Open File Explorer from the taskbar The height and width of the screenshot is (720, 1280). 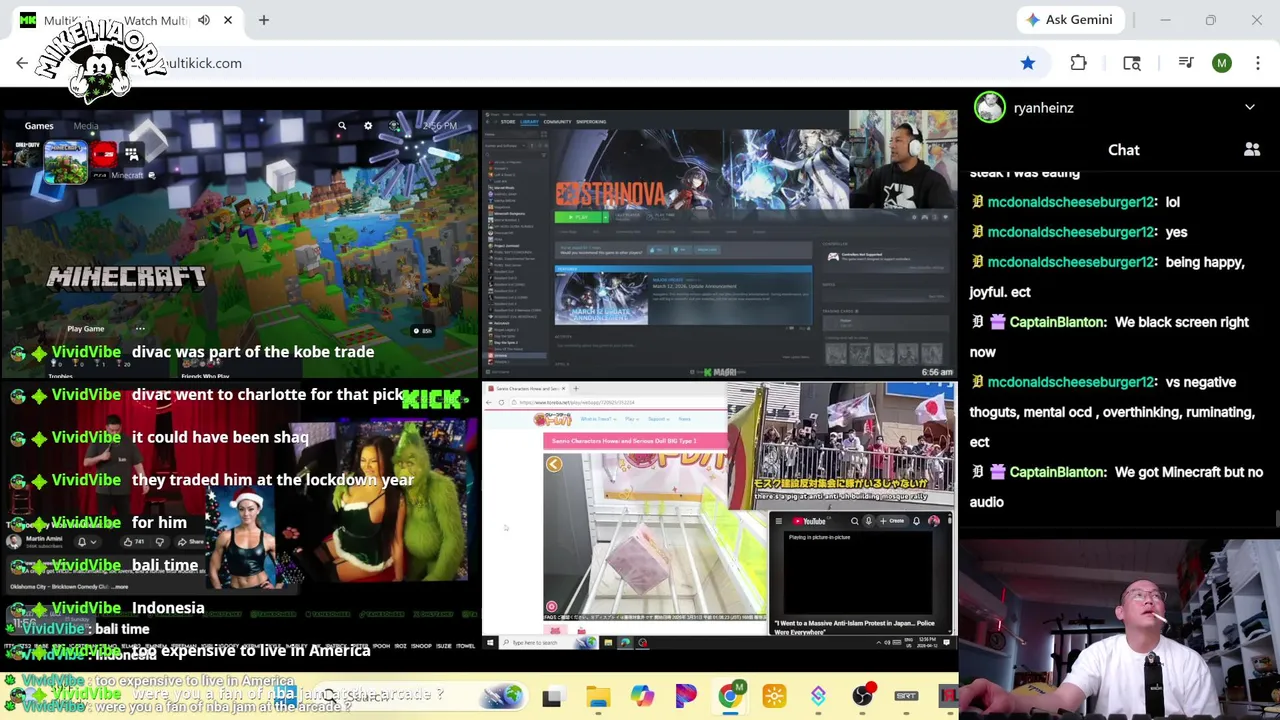pos(598,697)
